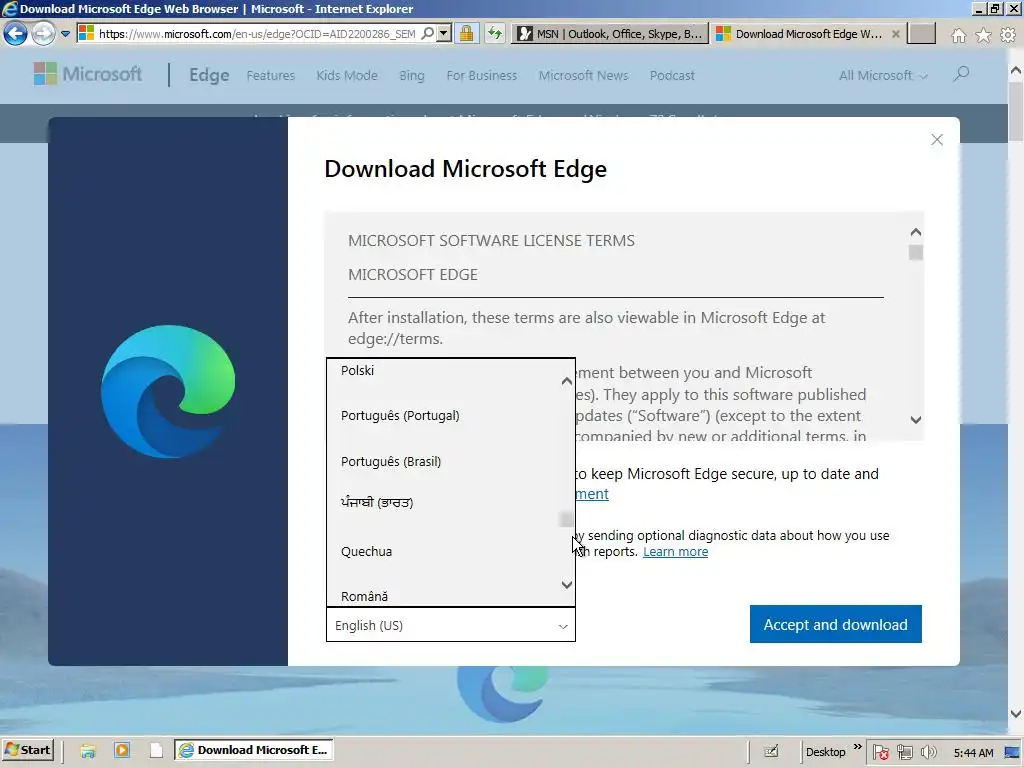Viewport: 1024px width, 768px height.
Task: Open the Kids Mode navigation item
Action: coord(347,76)
